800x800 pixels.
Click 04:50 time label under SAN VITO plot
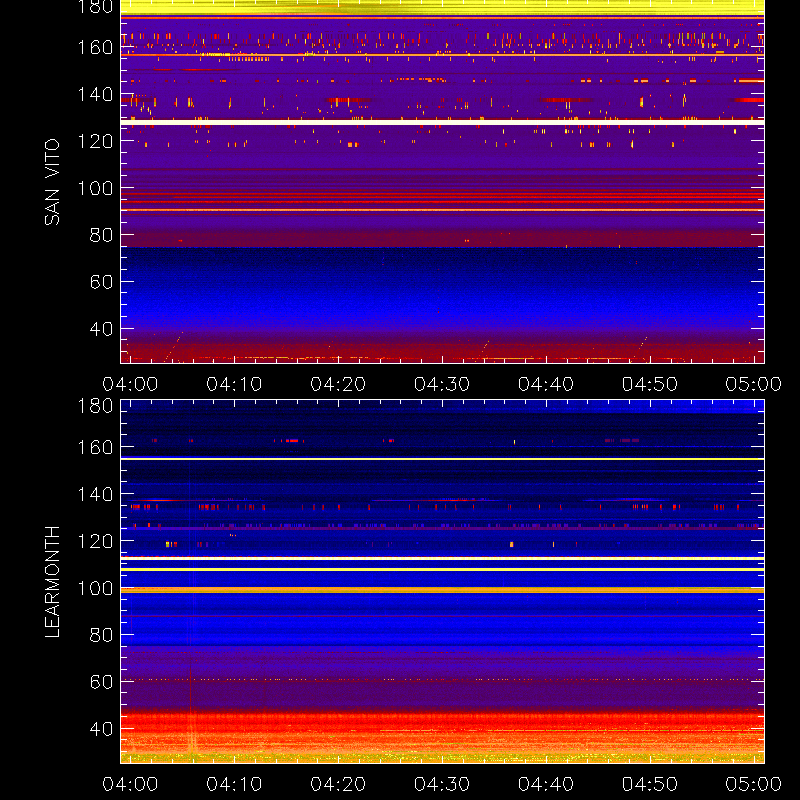click(x=649, y=384)
